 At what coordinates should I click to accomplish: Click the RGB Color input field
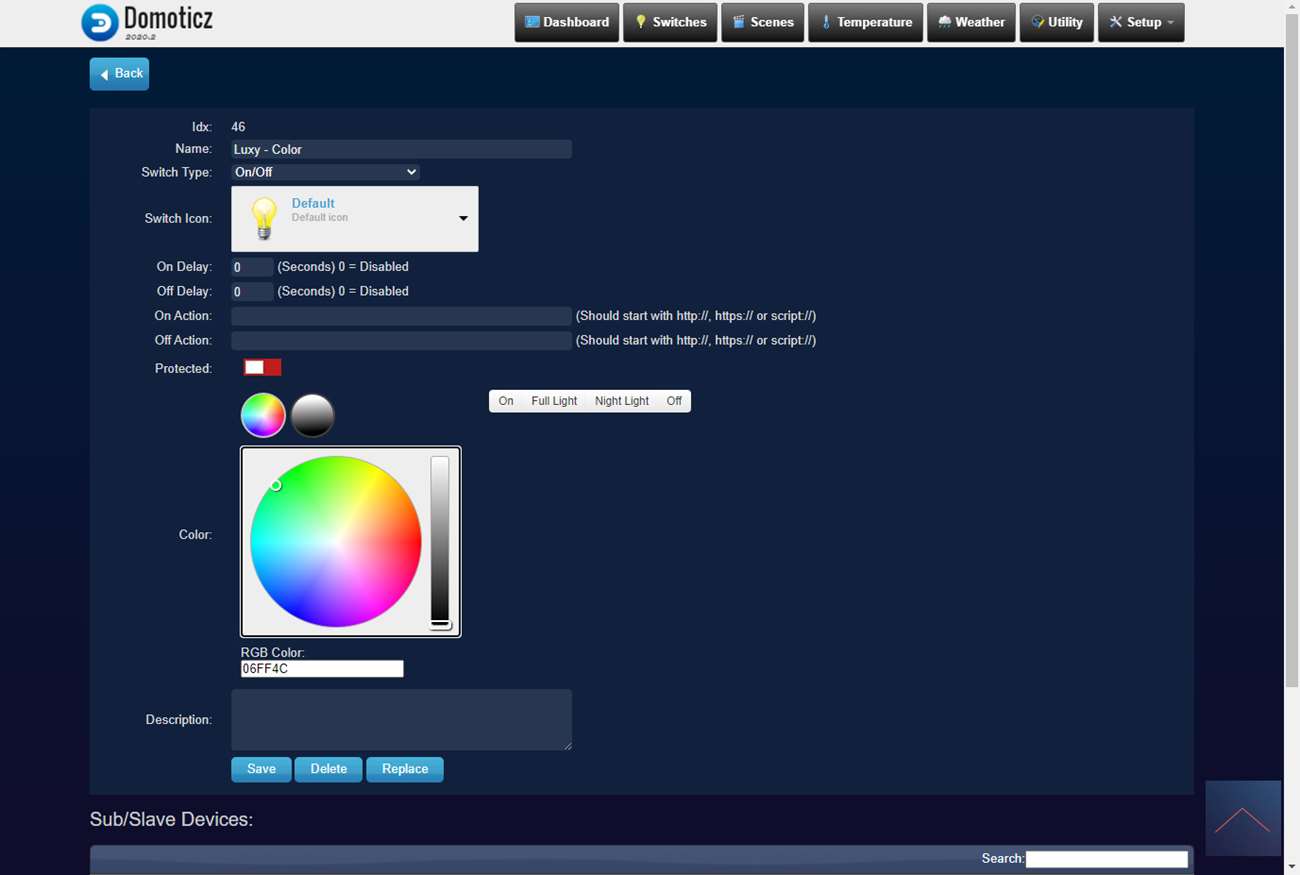pyautogui.click(x=322, y=669)
